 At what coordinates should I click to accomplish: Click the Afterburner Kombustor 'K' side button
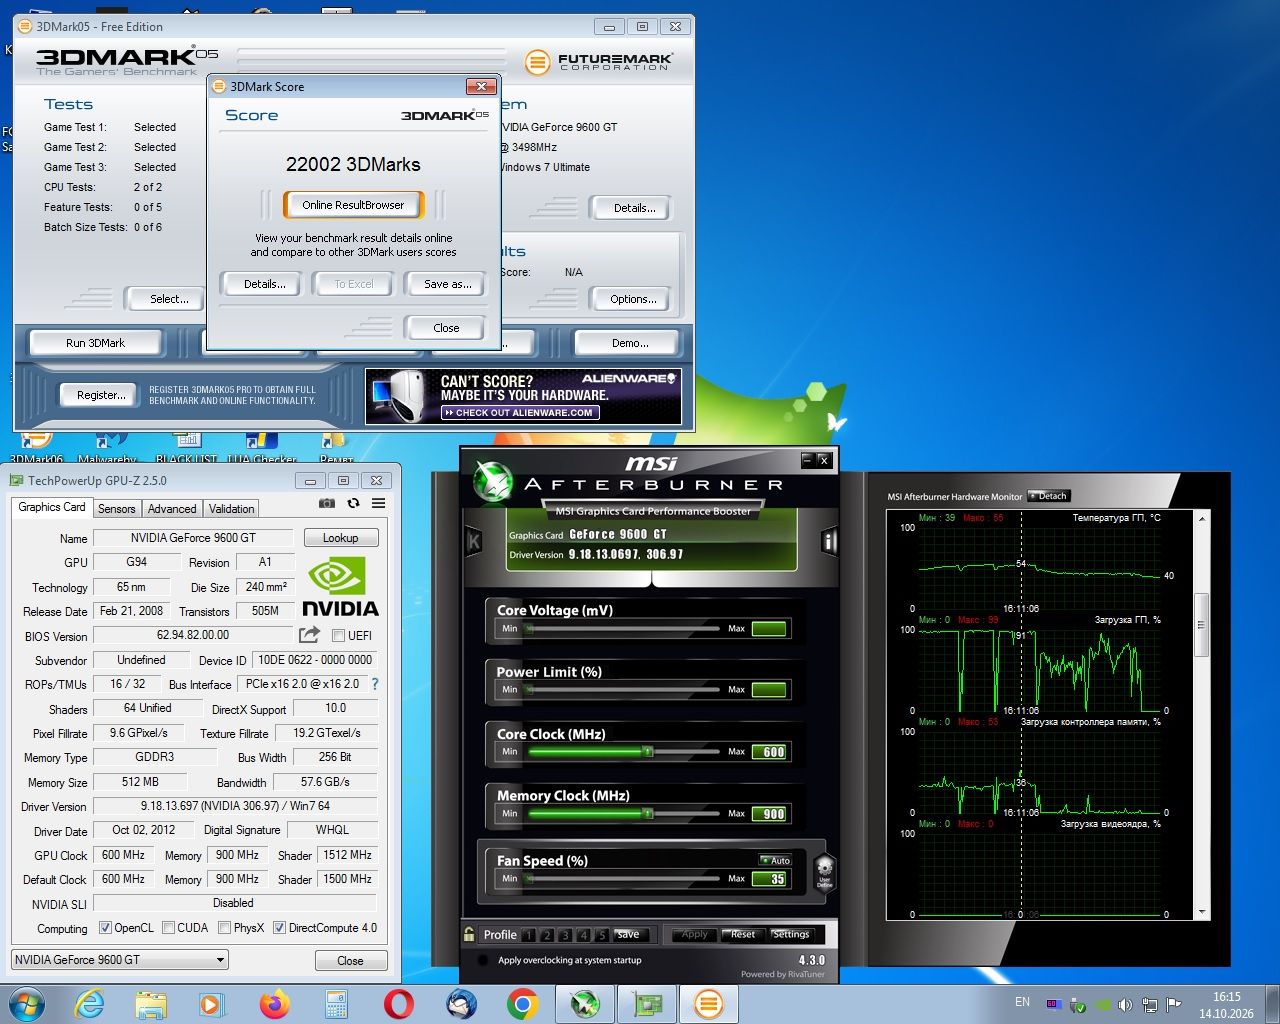click(x=474, y=541)
